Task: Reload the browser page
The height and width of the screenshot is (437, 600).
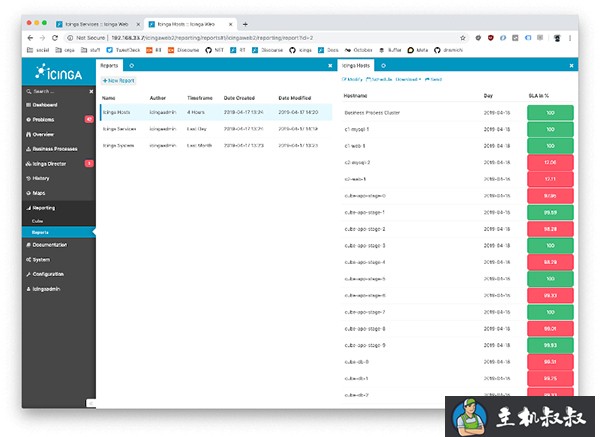Action: [x=55, y=38]
